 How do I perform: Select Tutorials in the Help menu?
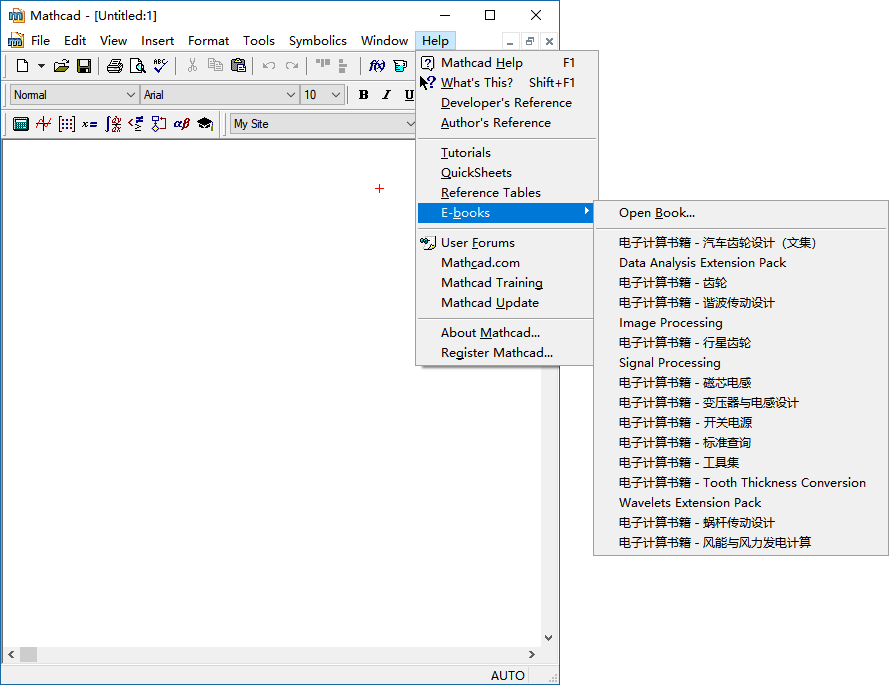507,153
